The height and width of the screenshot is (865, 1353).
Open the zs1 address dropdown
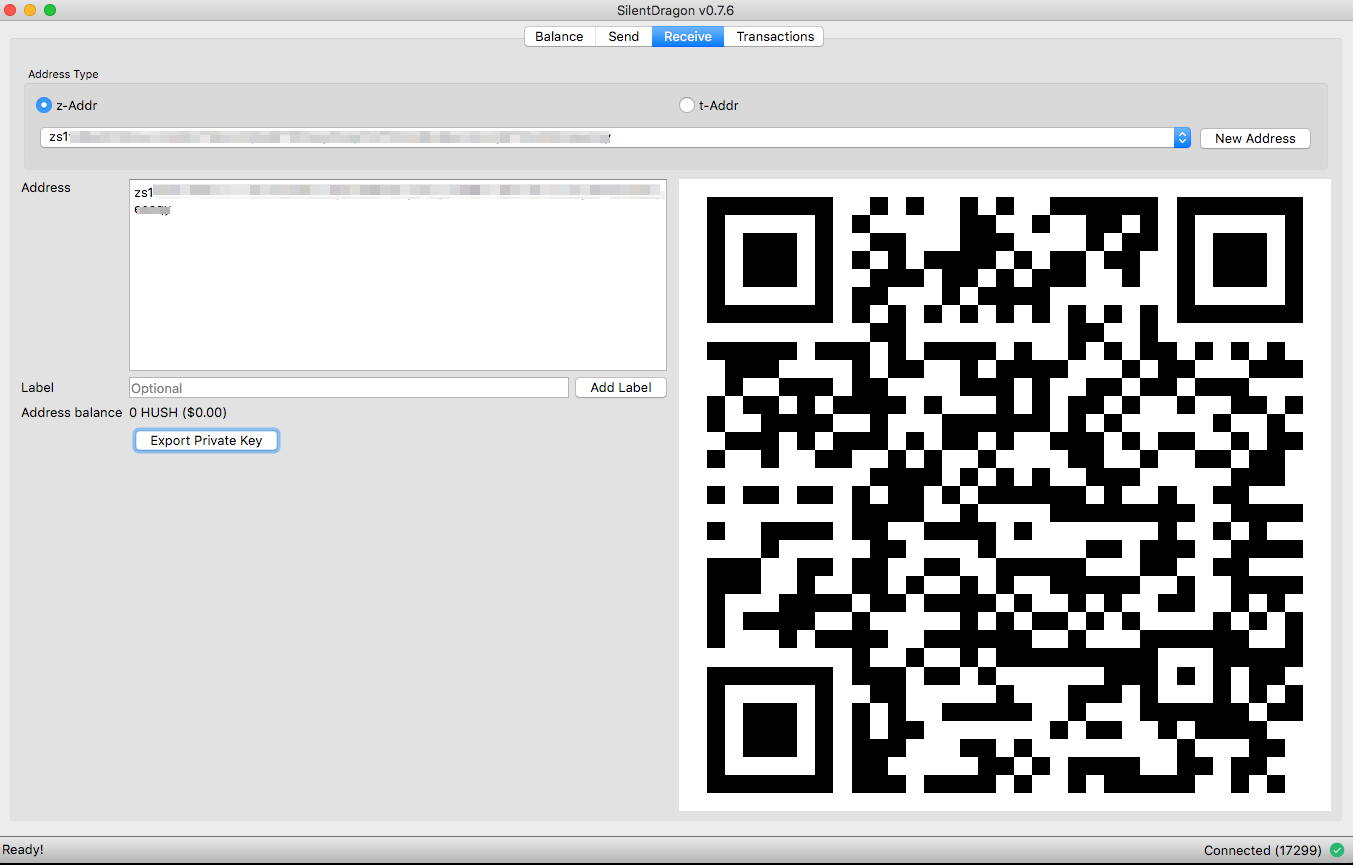pos(615,138)
